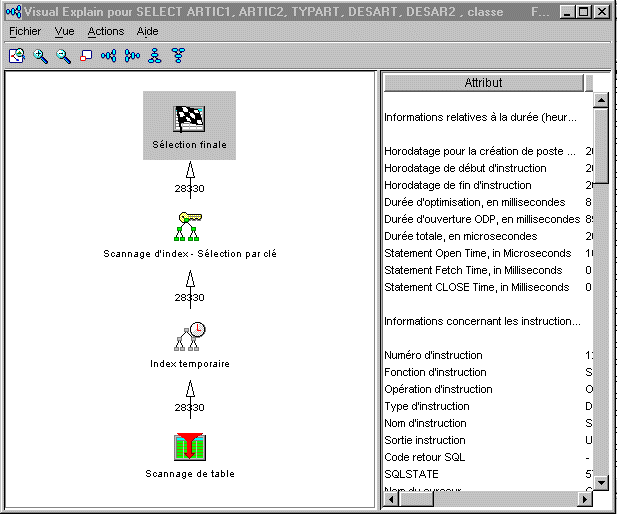Select the bottom-to-top graph orientation icon
Image resolution: width=617 pixels, height=514 pixels.
click(x=155, y=55)
